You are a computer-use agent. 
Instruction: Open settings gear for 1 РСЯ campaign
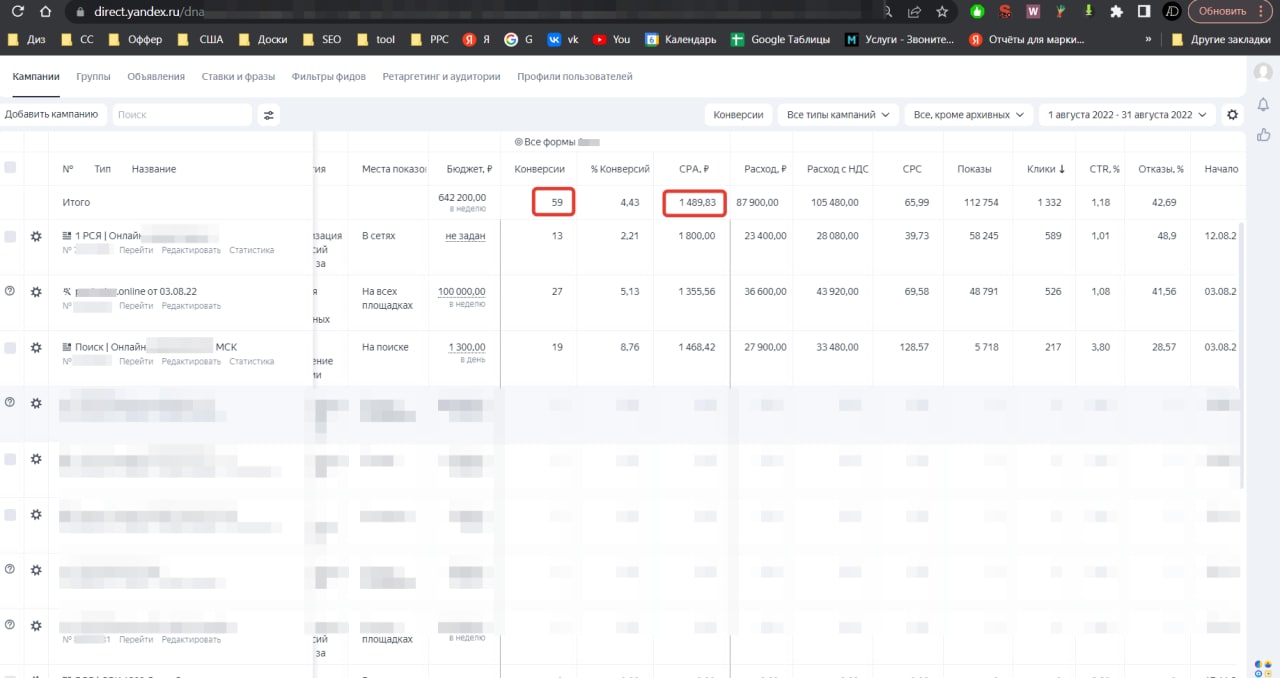tap(36, 237)
